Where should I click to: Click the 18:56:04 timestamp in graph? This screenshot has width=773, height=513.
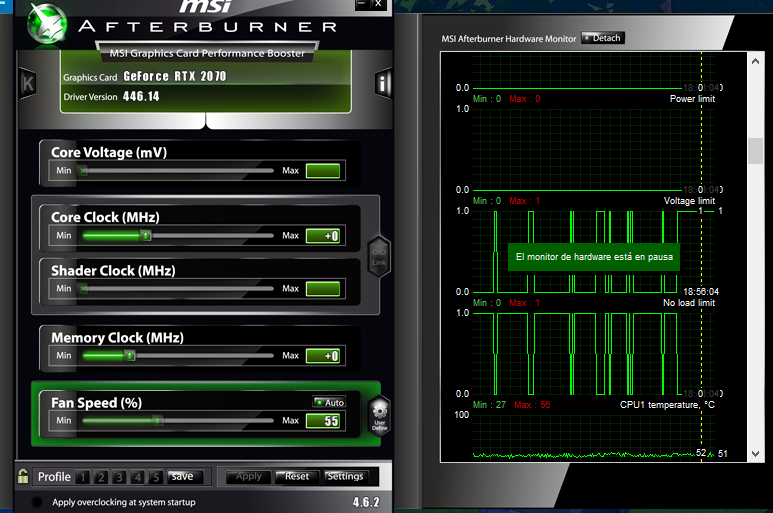701,292
